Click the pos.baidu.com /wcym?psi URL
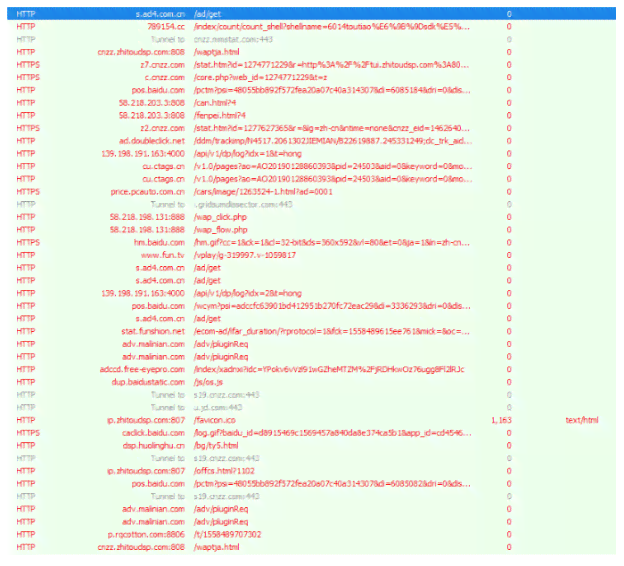This screenshot has width=624, height=566. click(x=332, y=306)
